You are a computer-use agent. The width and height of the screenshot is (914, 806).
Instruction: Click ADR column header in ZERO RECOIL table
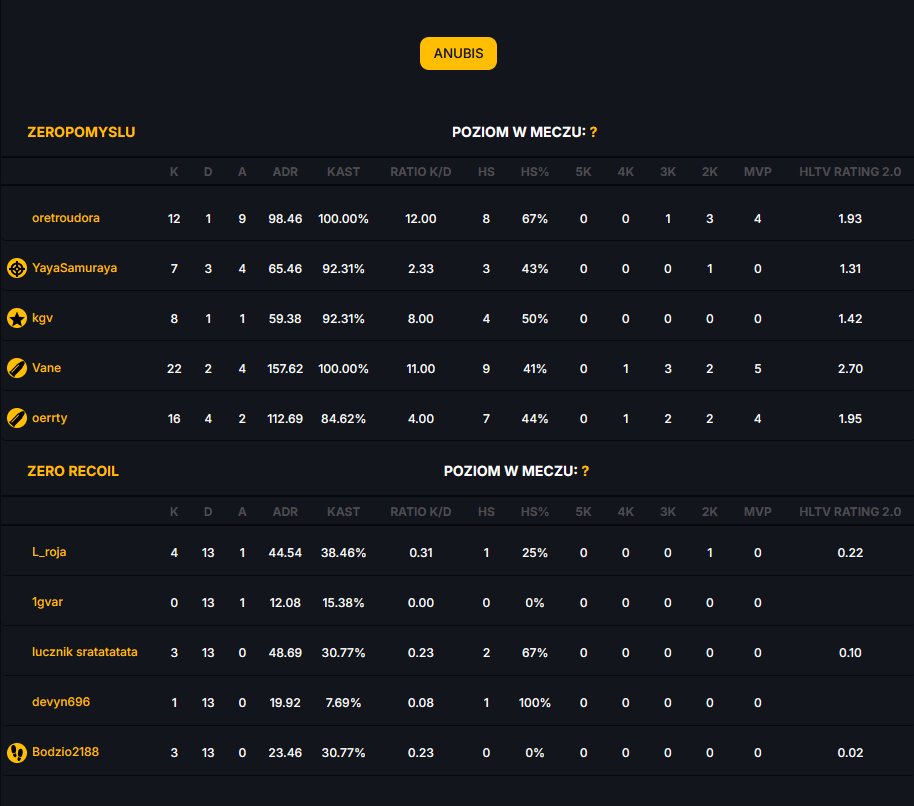(x=285, y=512)
